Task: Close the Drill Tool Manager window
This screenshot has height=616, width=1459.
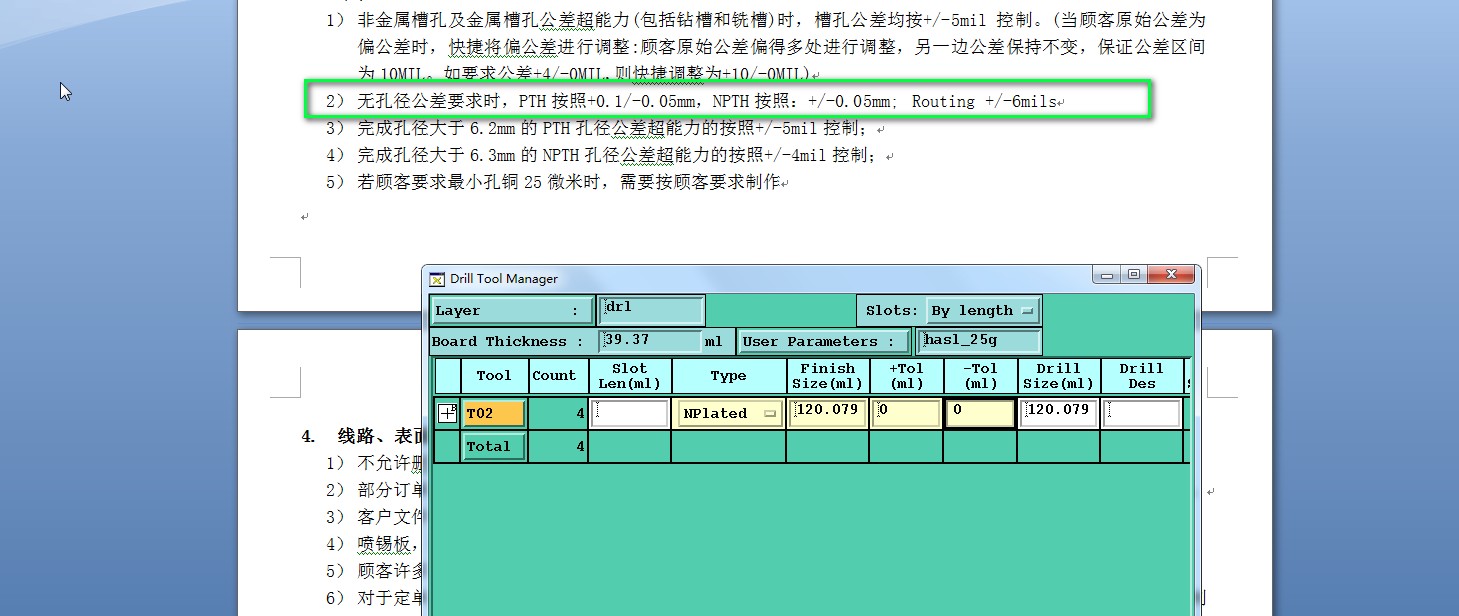Action: pos(1171,274)
